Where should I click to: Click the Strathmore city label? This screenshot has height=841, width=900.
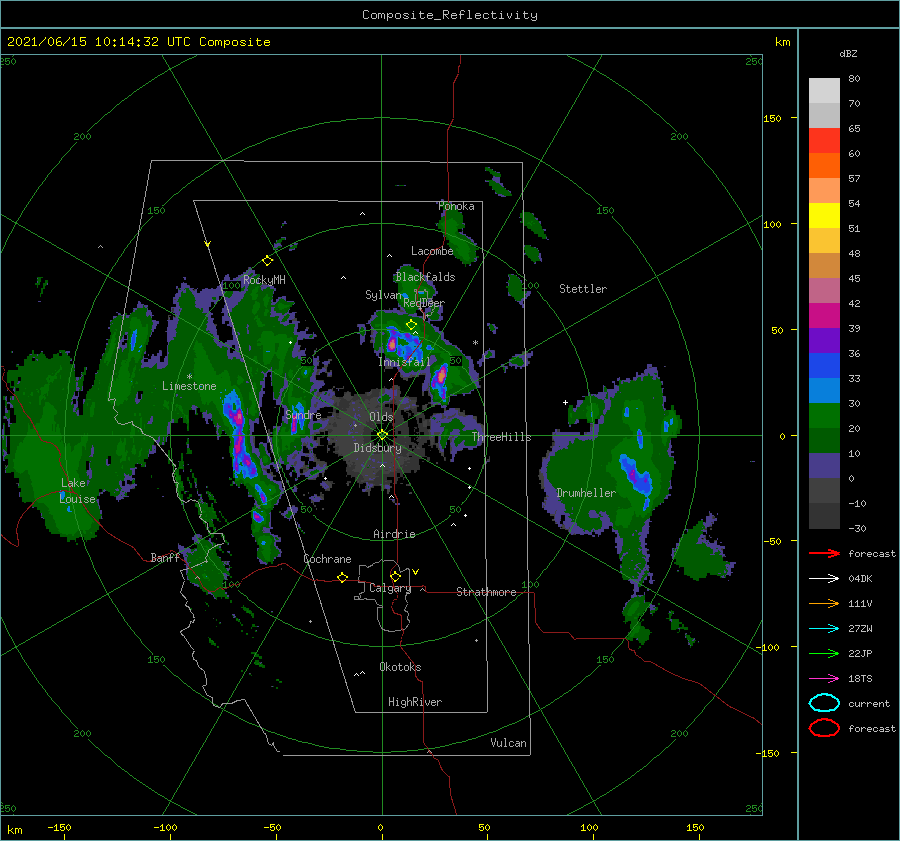click(486, 592)
